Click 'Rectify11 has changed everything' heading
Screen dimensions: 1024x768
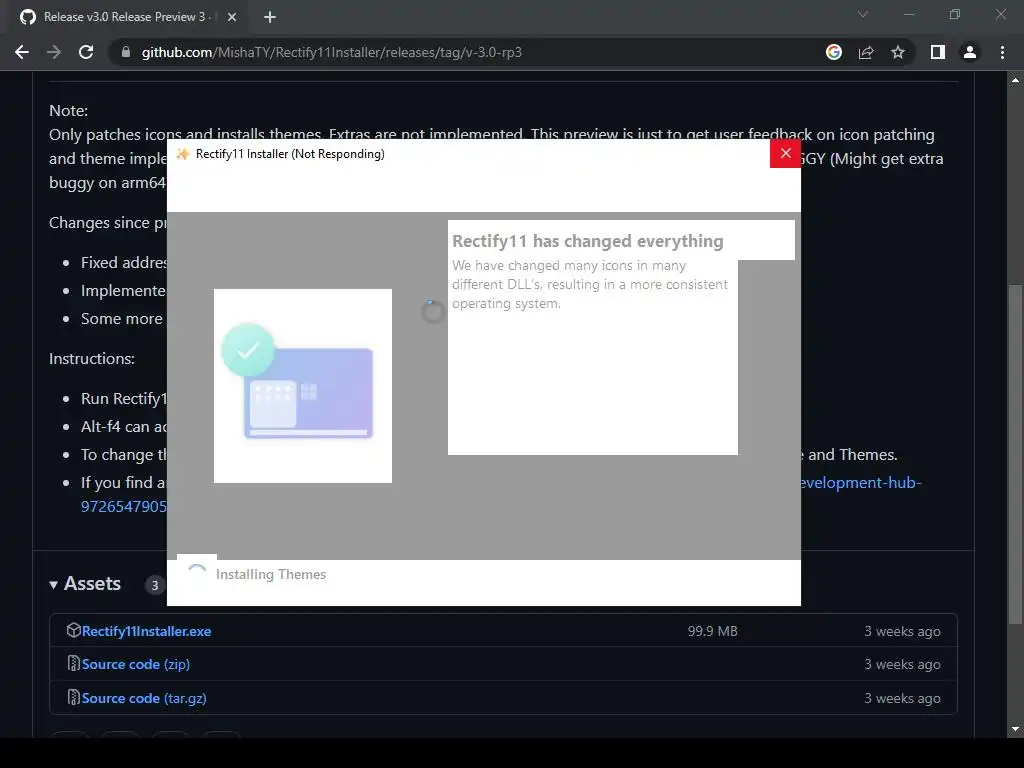(588, 241)
